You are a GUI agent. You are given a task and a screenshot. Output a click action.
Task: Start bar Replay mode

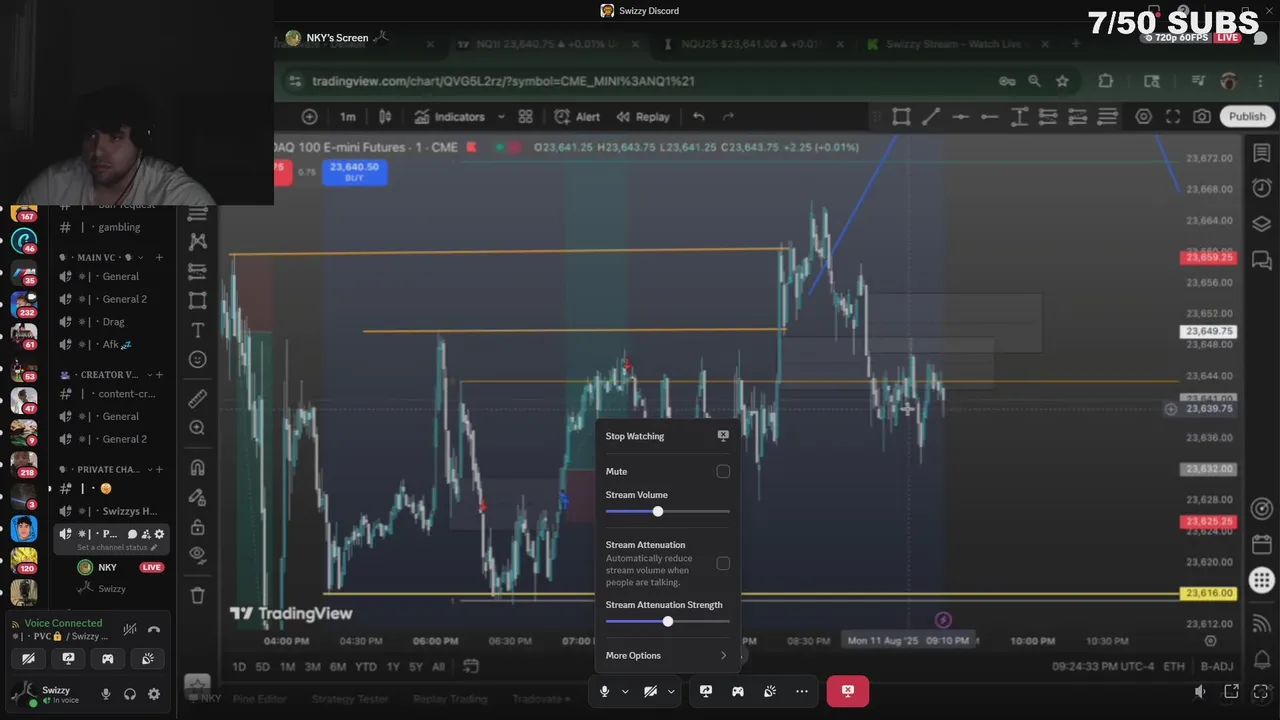[x=642, y=117]
